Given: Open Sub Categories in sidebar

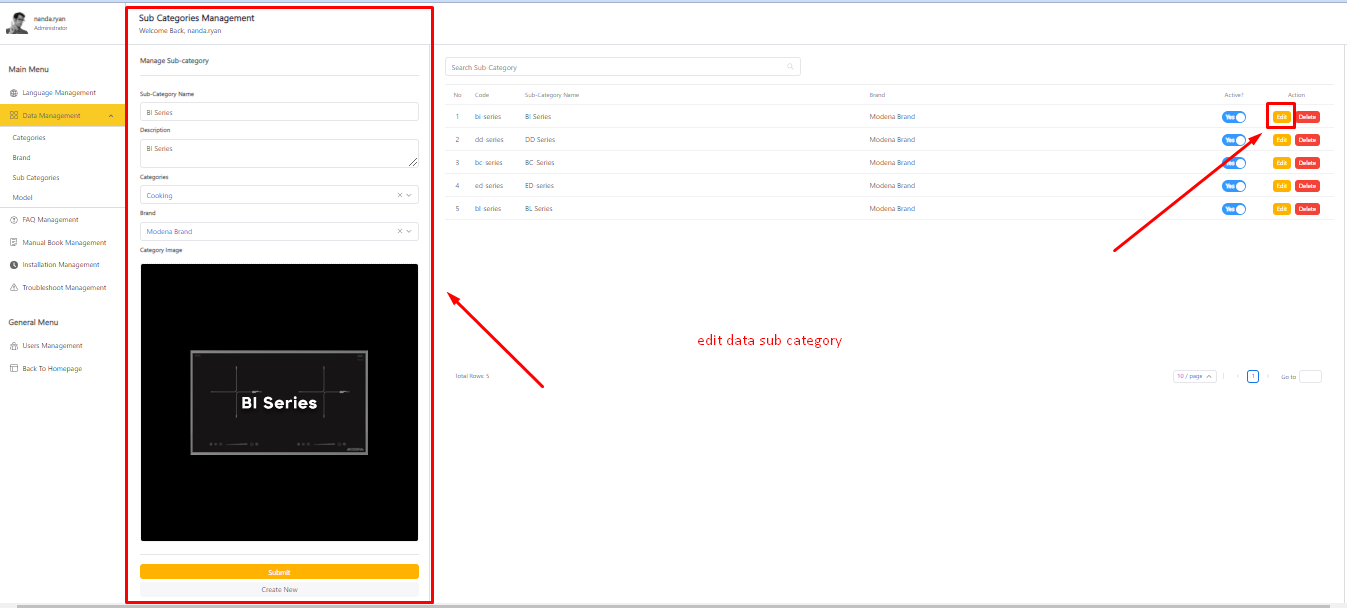Looking at the screenshot, I should coord(36,178).
